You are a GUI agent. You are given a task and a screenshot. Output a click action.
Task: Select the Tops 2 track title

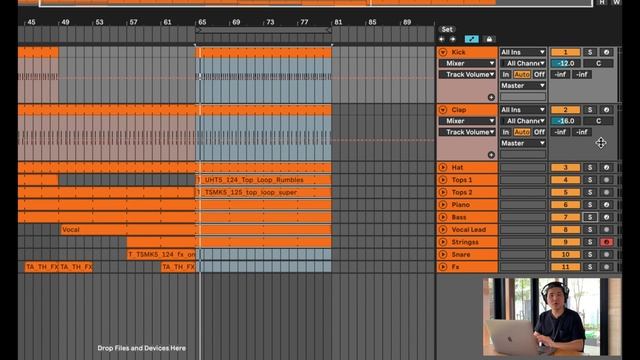tap(462, 192)
